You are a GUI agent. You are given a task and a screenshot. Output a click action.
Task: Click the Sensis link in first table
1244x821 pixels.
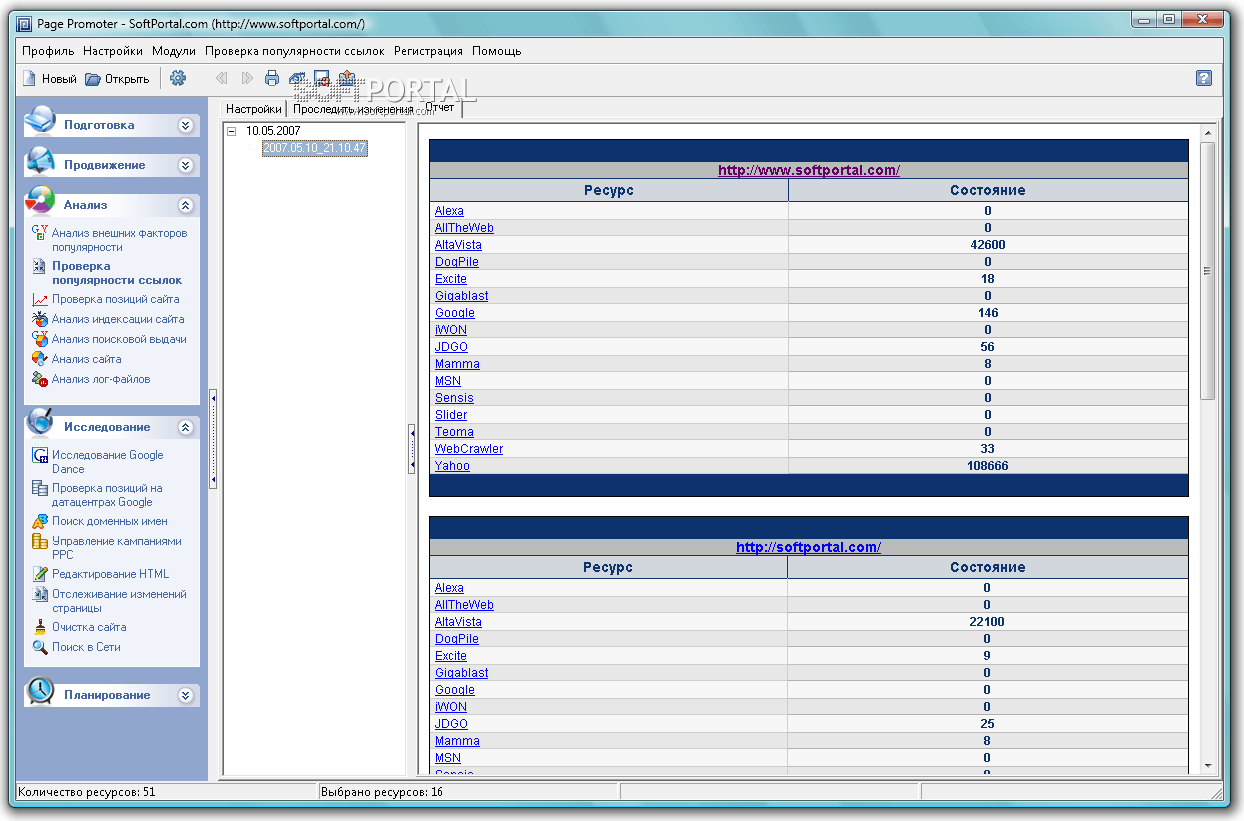point(454,398)
